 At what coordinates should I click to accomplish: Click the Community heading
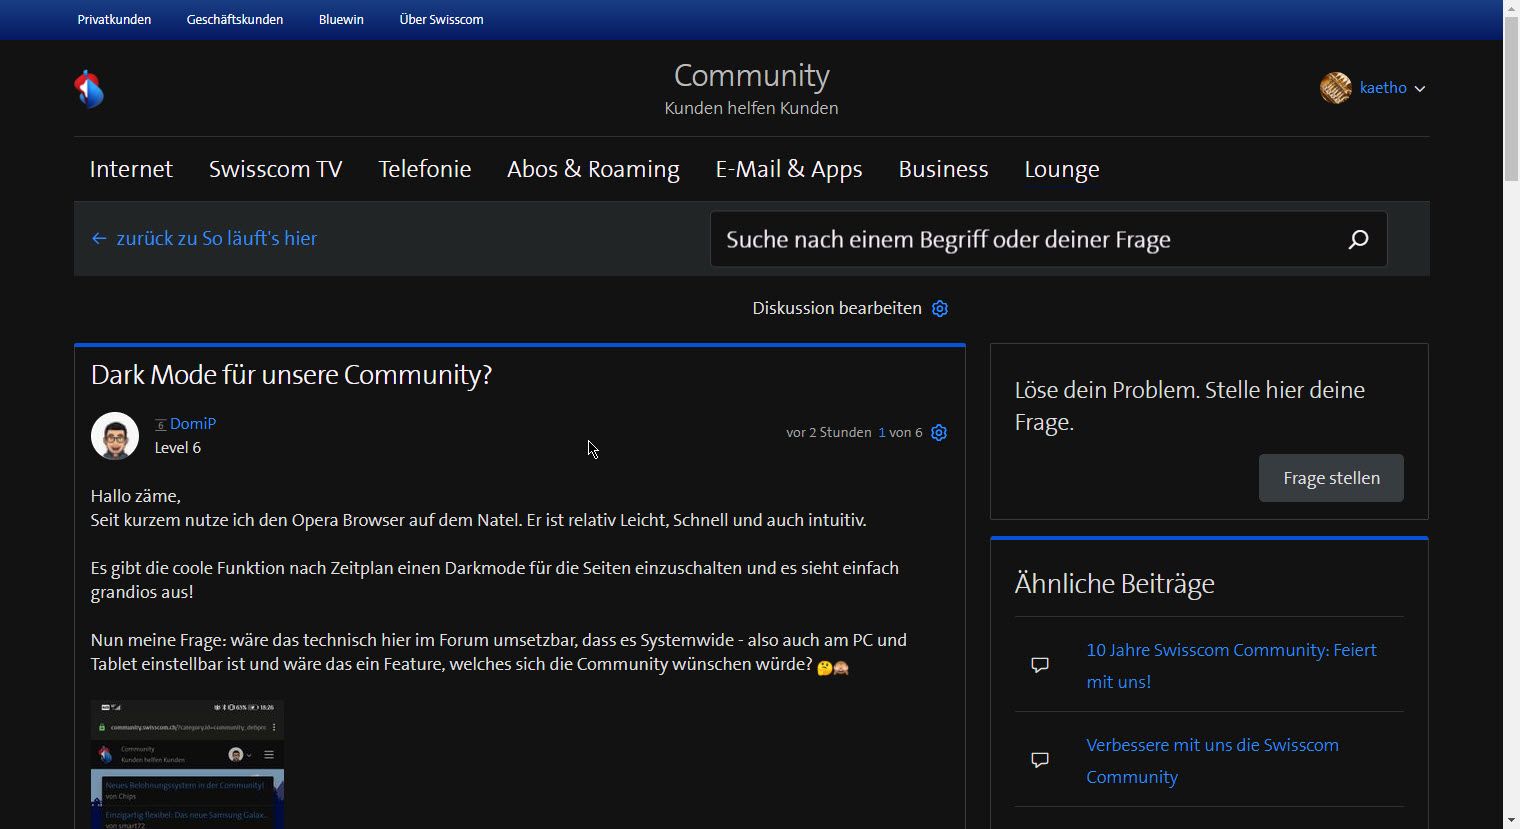pyautogui.click(x=752, y=75)
